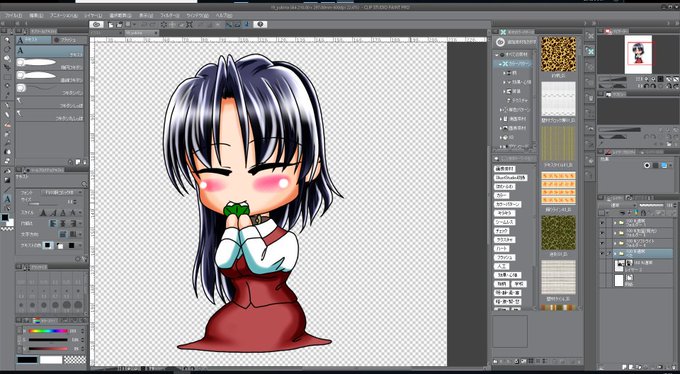
Task: Toggle the first snap button in command bar
Action: (229, 25)
